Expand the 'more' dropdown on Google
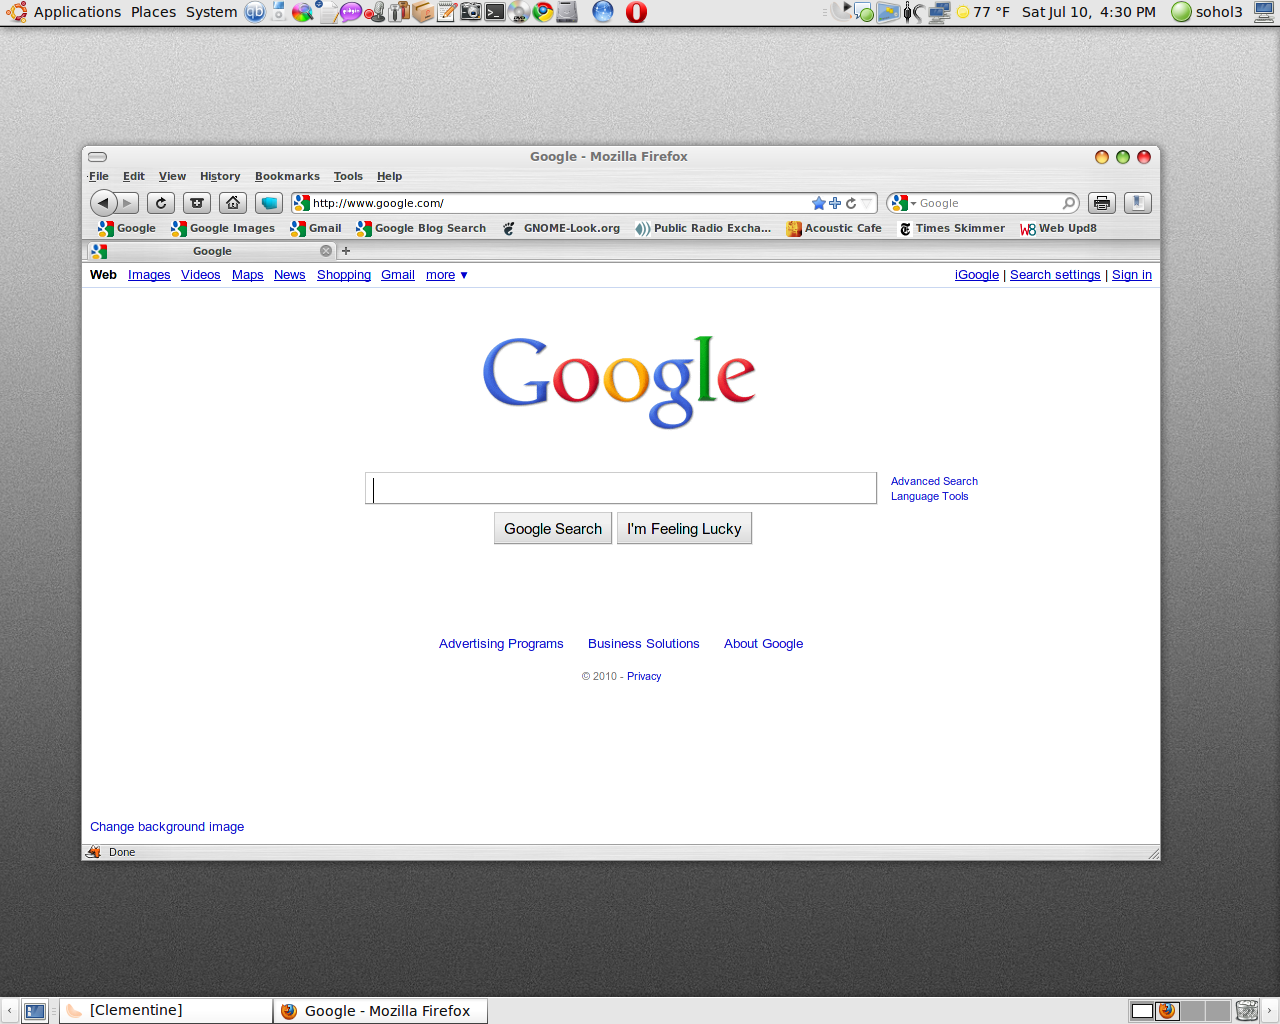1280x1024 pixels. point(447,275)
